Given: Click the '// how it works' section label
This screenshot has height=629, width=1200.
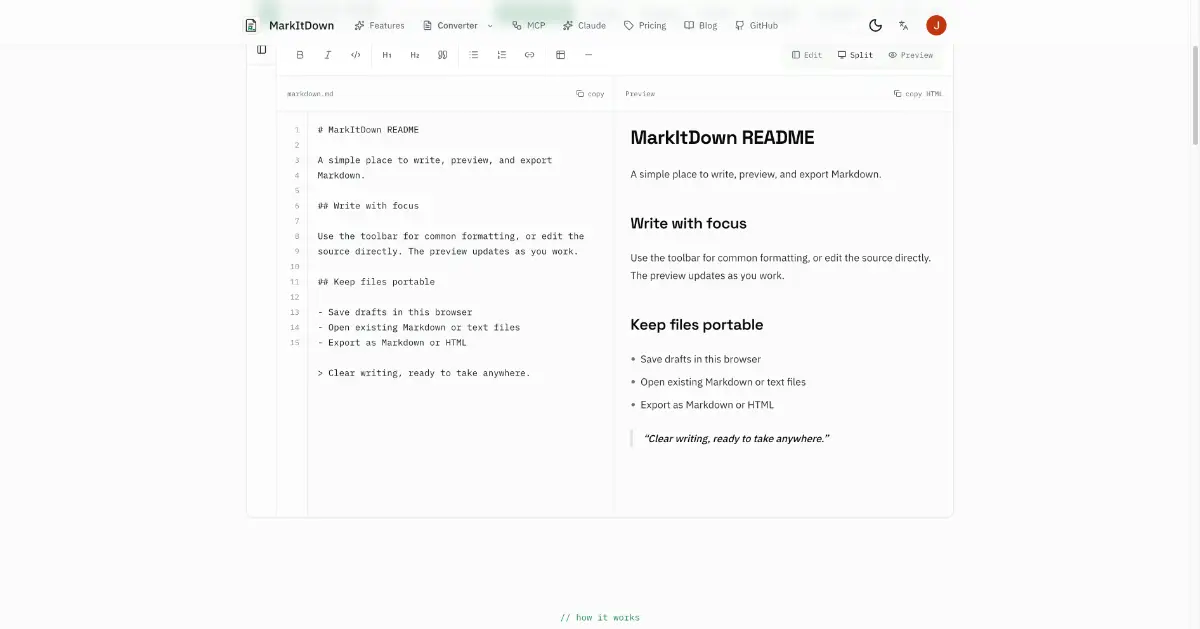Looking at the screenshot, I should point(600,617).
